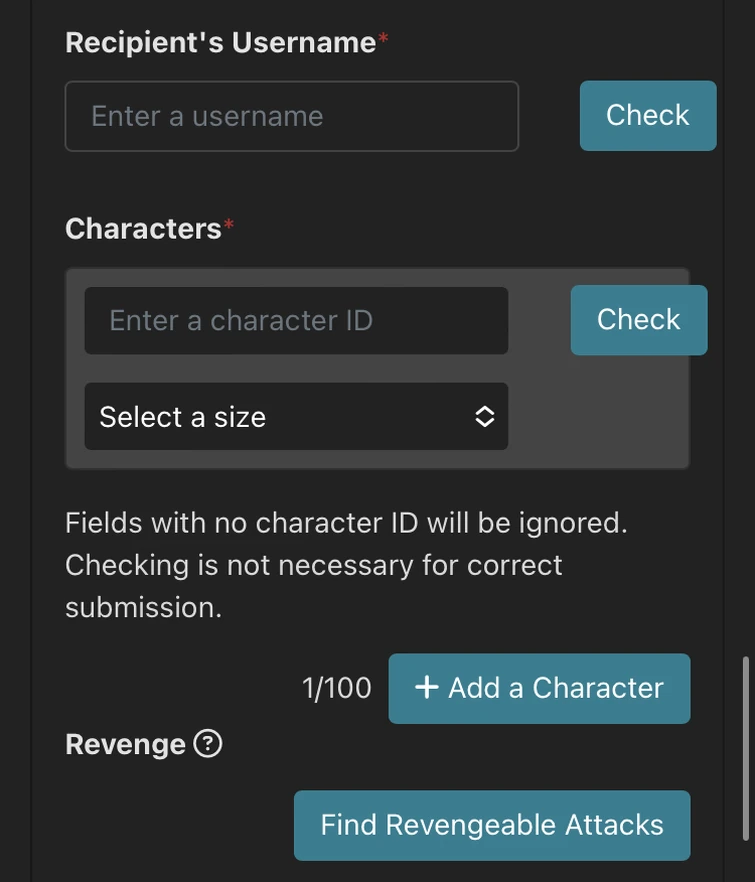The height and width of the screenshot is (882, 755).
Task: Click Check next to Recipient's Username
Action: tap(647, 115)
